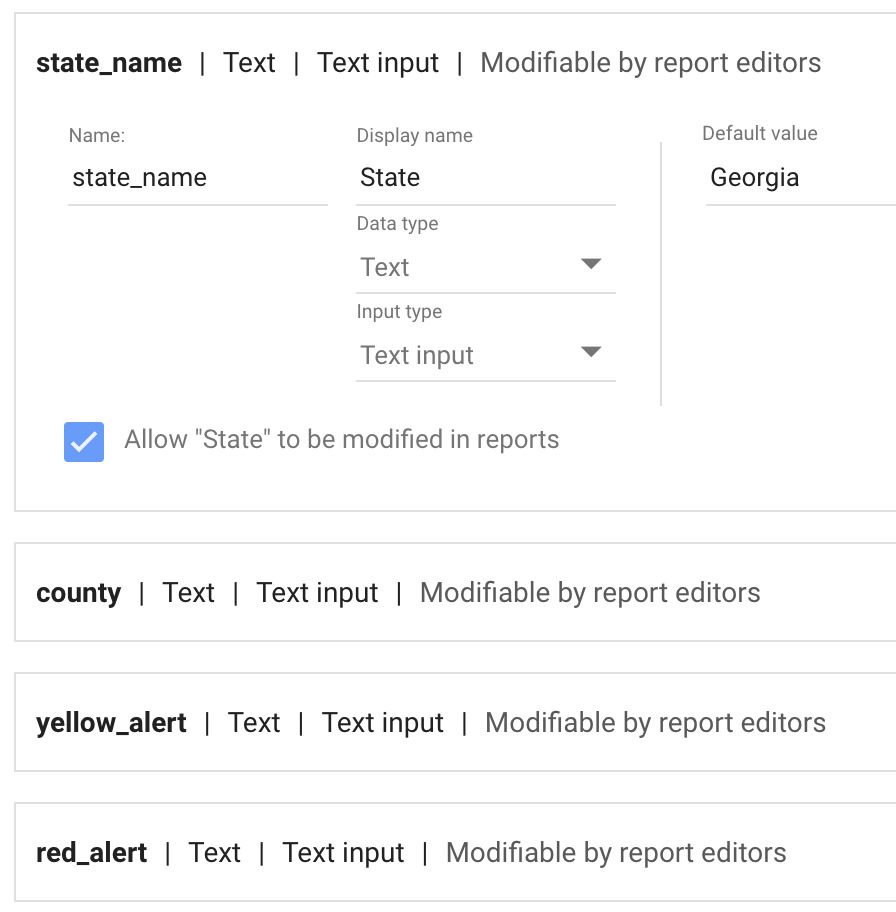
Task: Click the Input type dropdown arrow
Action: click(x=591, y=353)
